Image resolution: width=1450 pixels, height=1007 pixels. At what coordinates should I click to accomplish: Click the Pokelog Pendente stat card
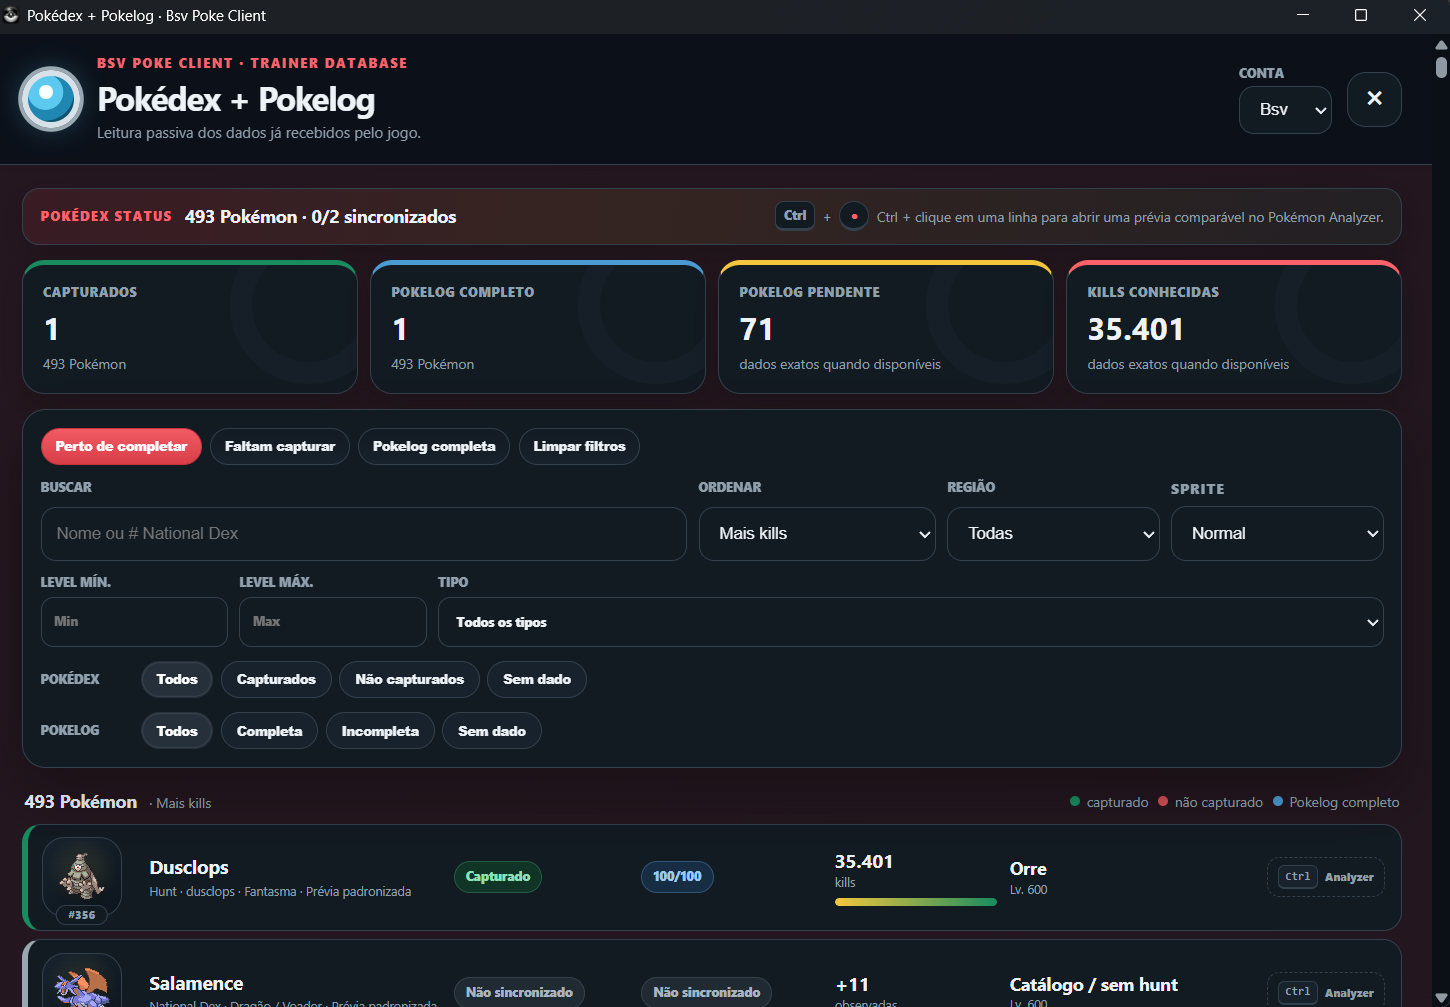click(886, 327)
